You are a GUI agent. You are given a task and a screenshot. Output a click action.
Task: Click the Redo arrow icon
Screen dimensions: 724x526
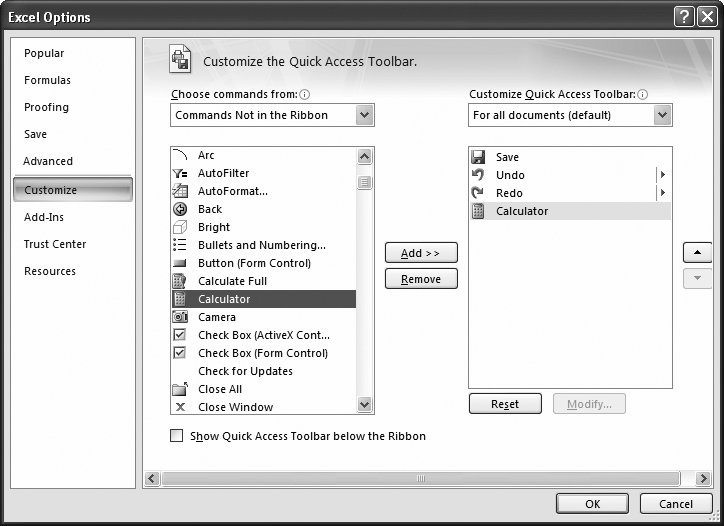(478, 193)
